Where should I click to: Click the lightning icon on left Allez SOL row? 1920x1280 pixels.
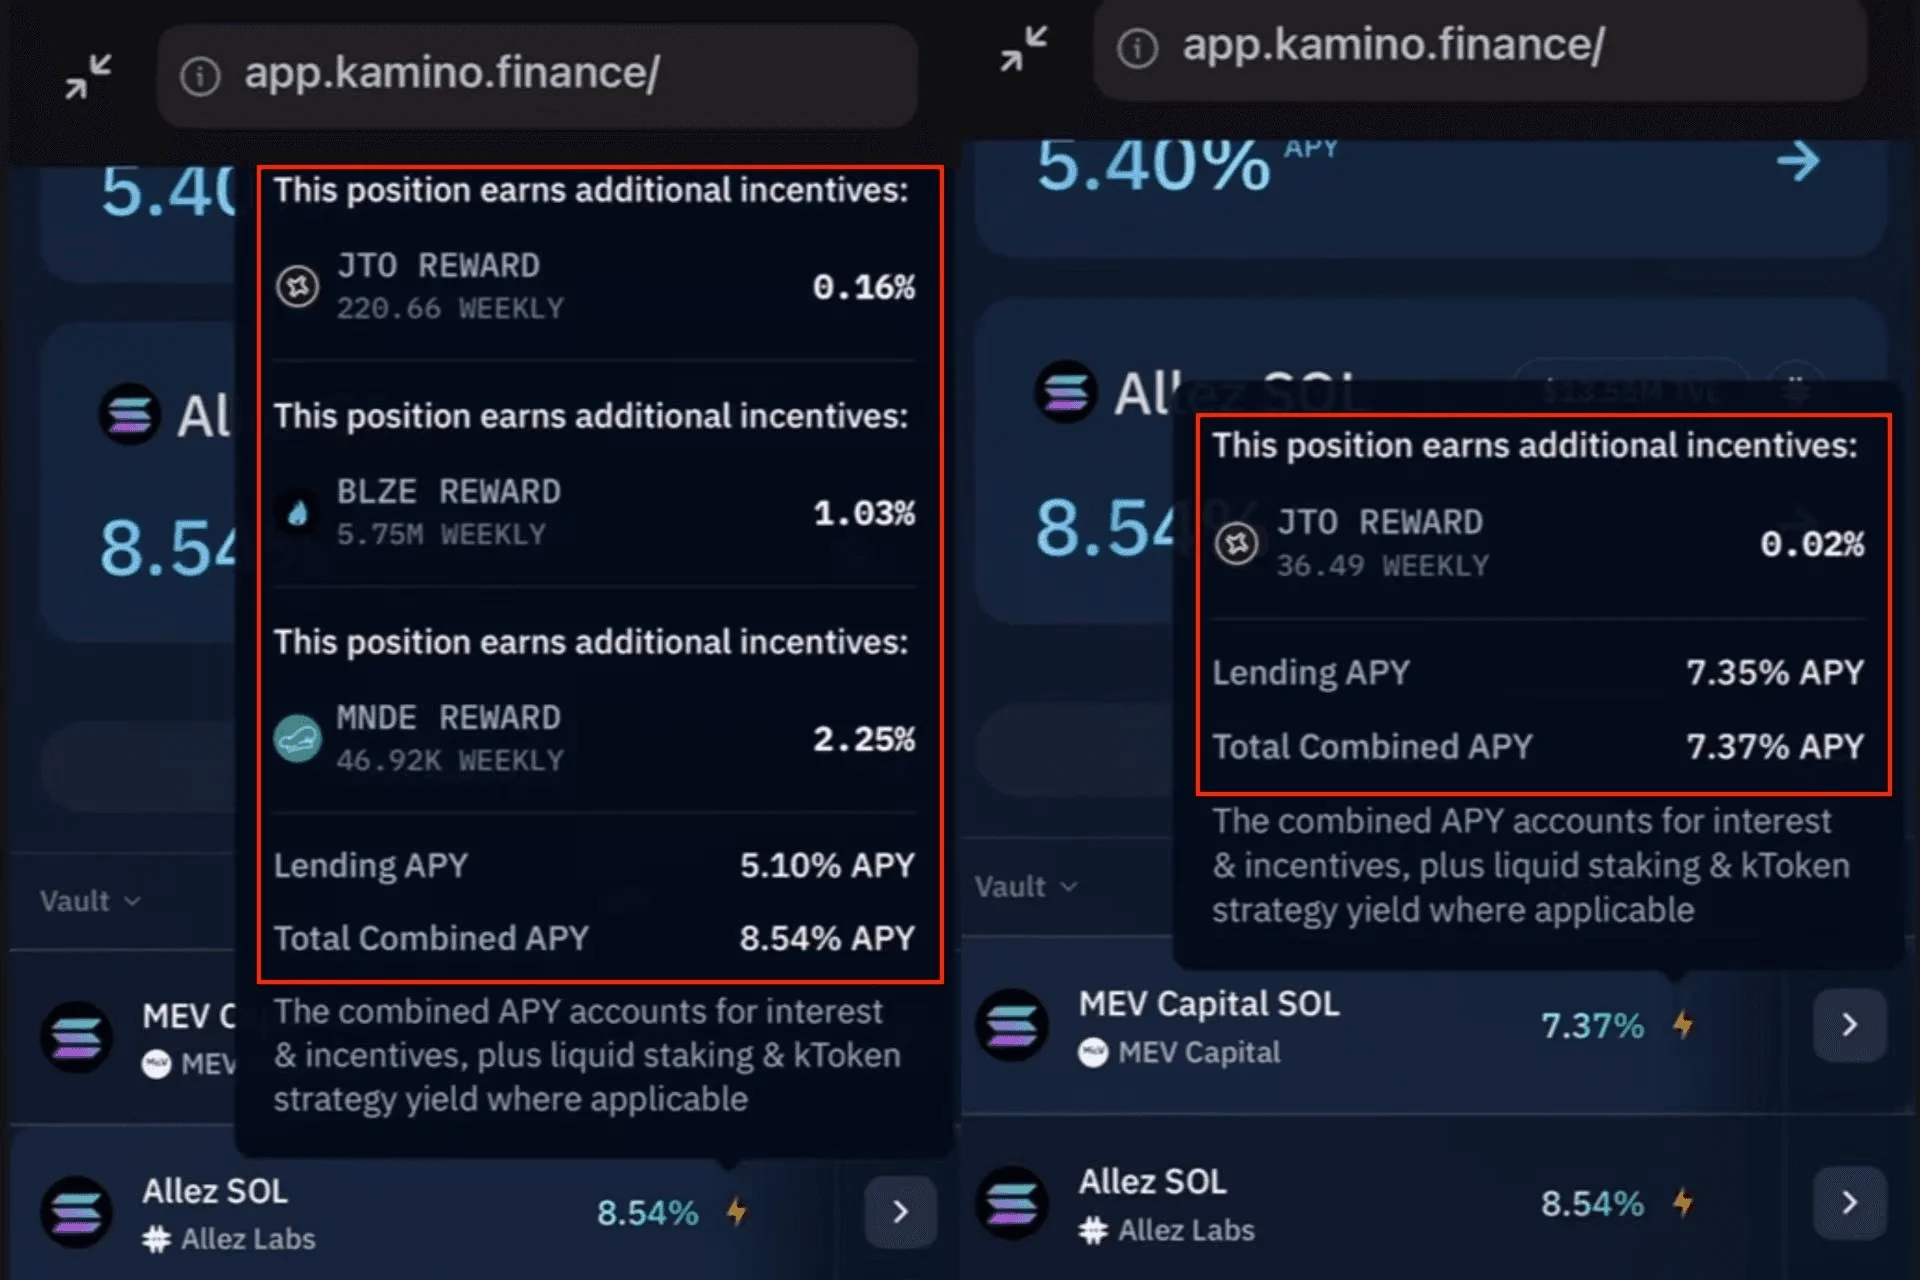click(737, 1211)
